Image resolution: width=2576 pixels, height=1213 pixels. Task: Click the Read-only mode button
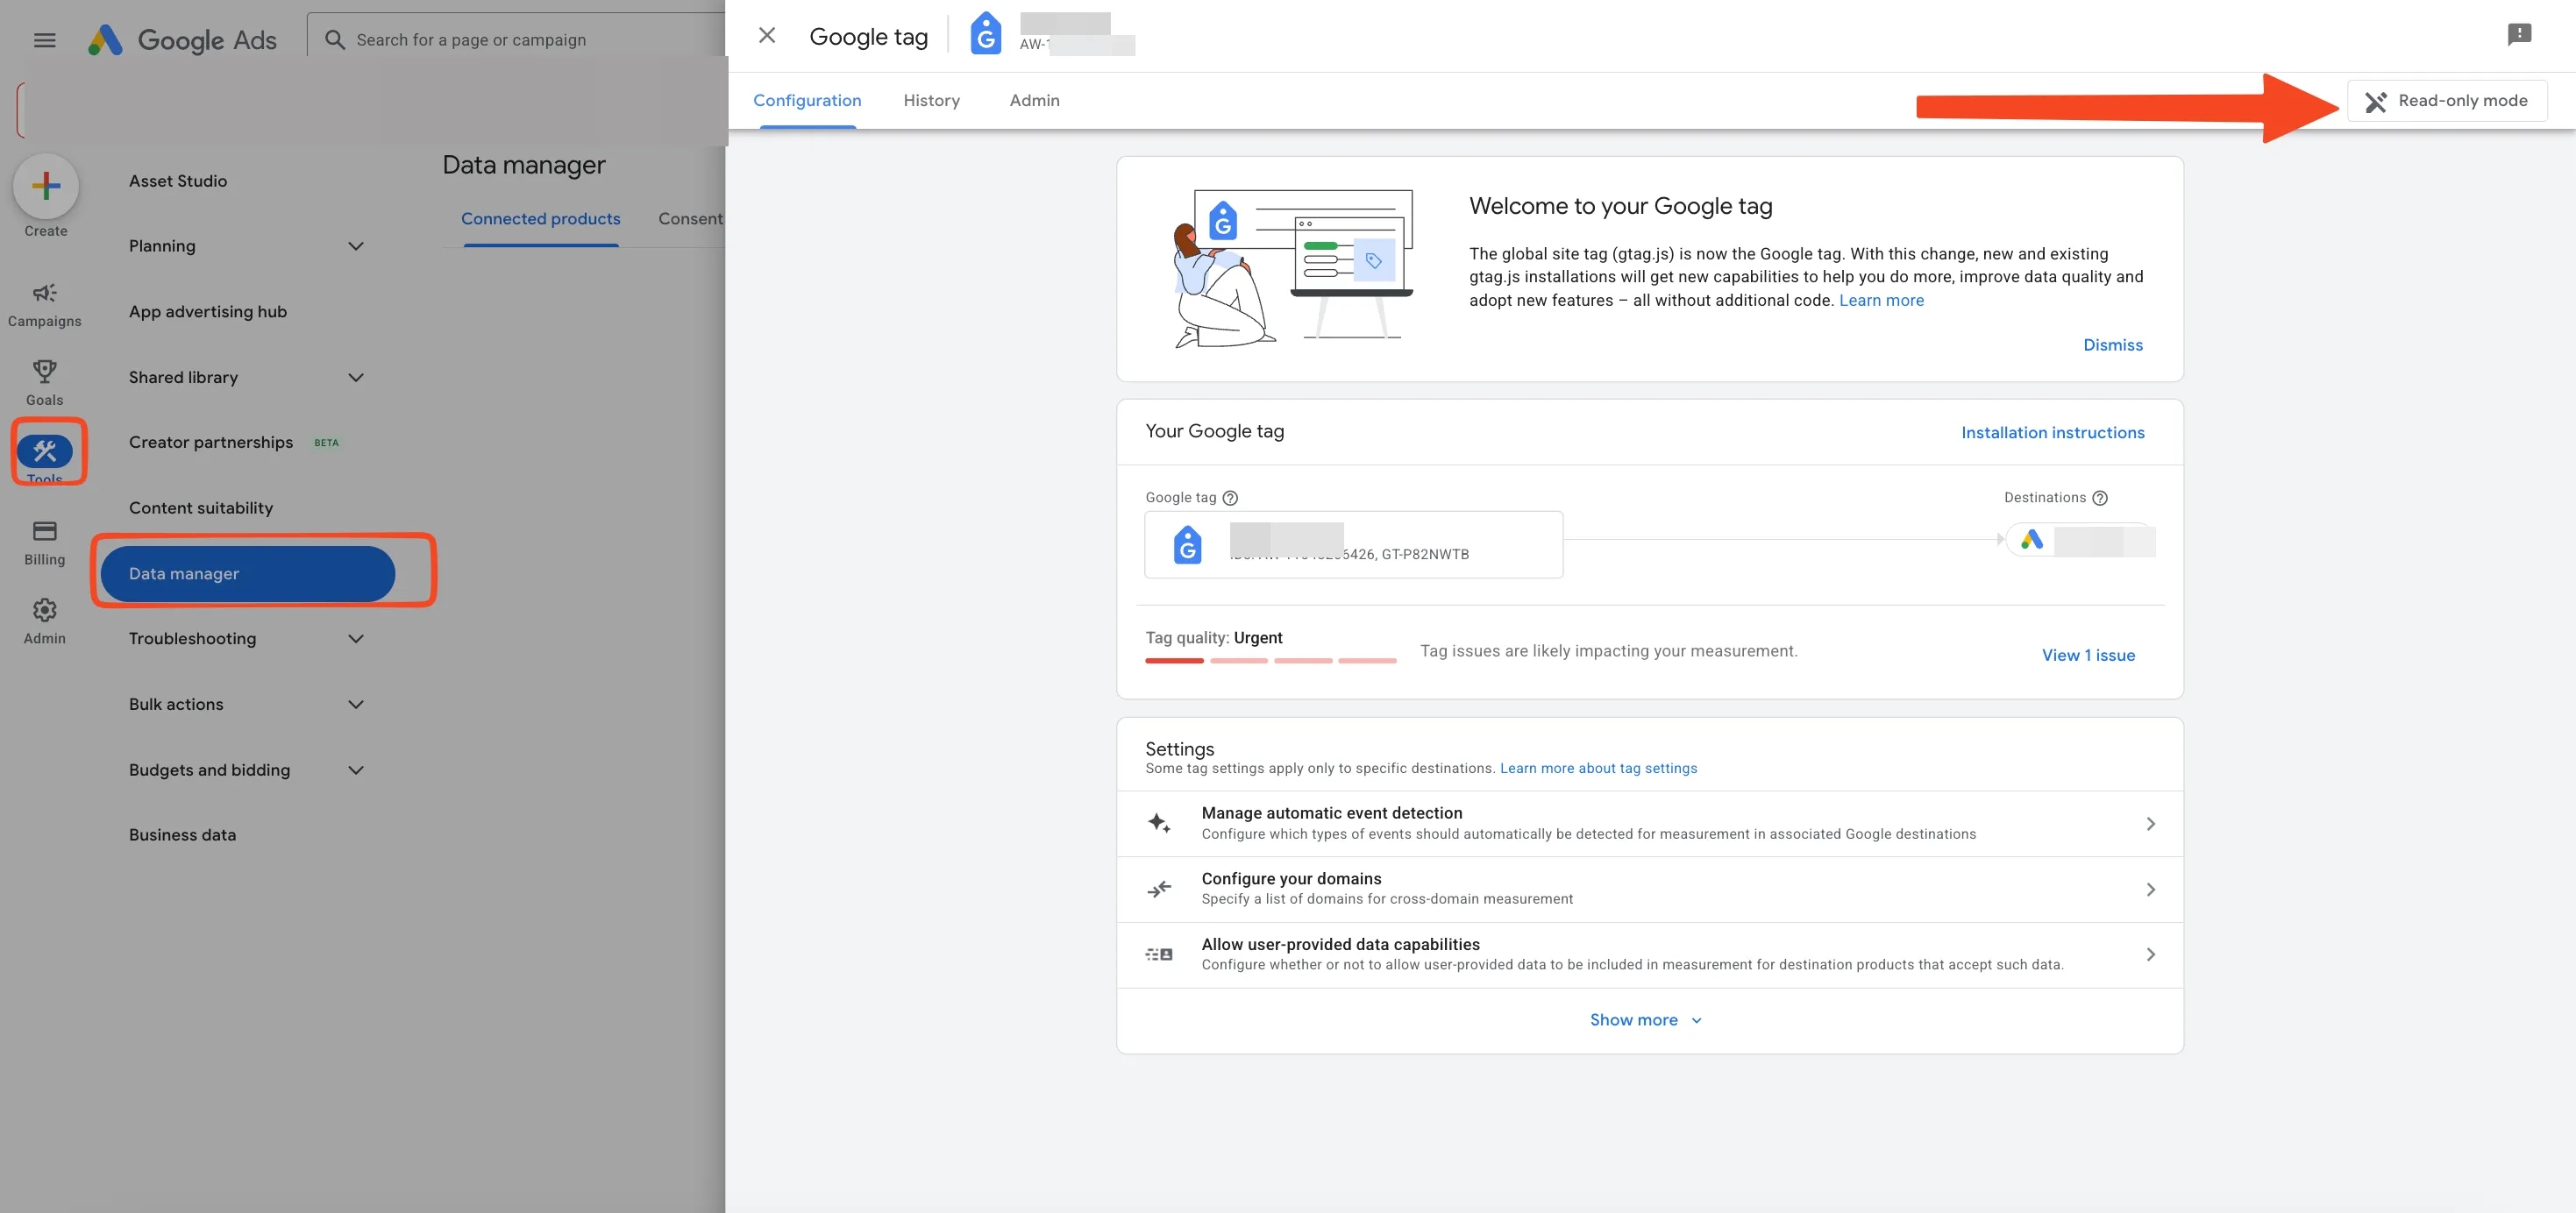2446,101
